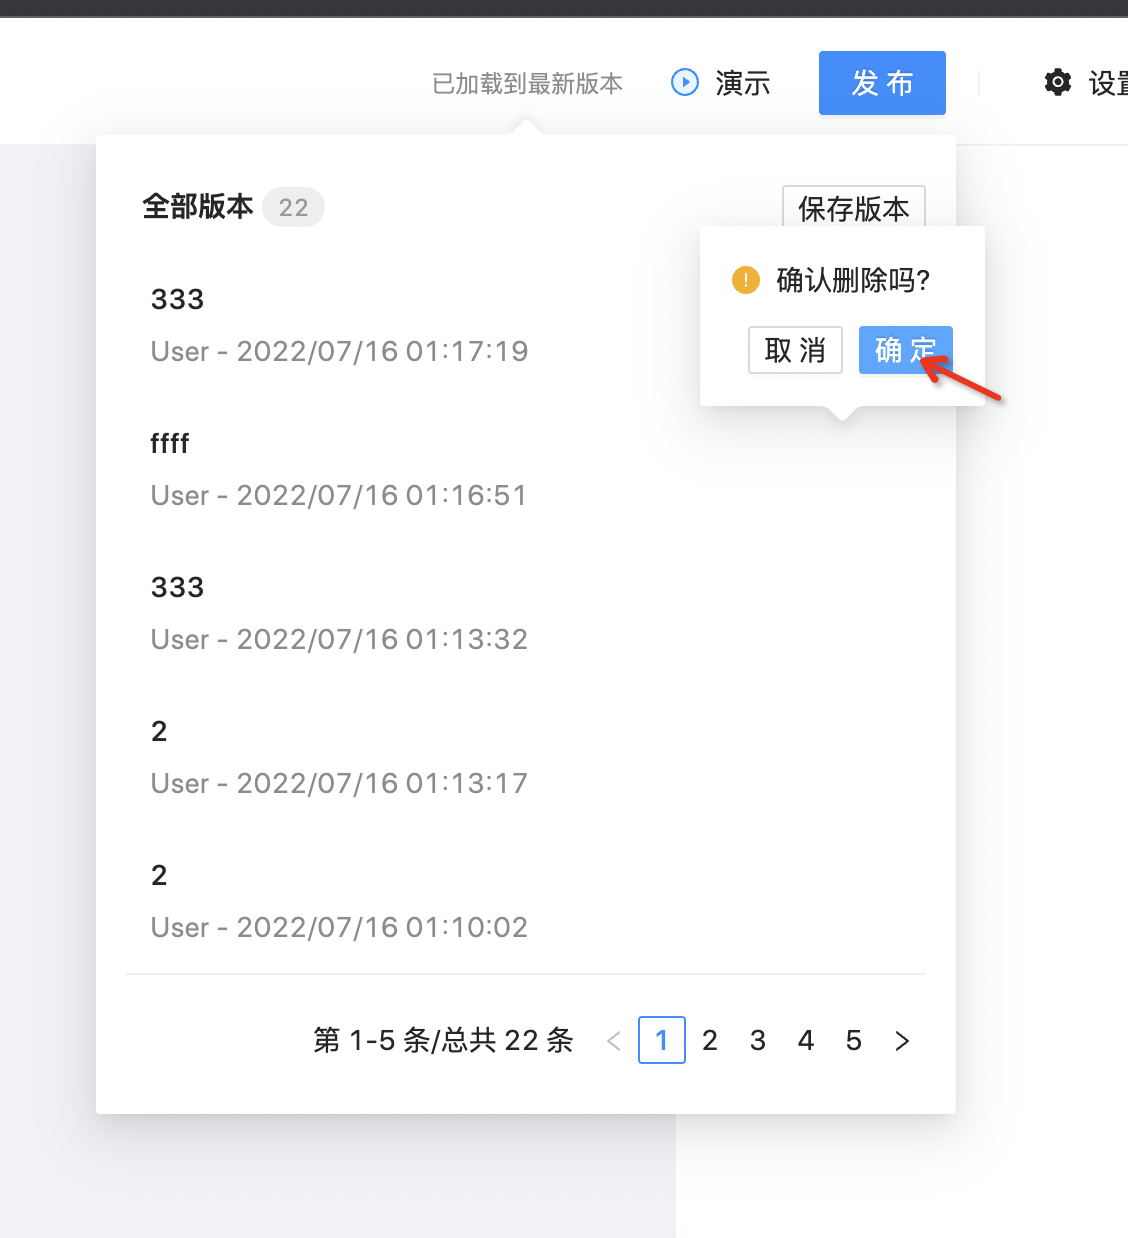Select page 3 of the version list
Viewport: 1128px width, 1238px height.
point(757,1040)
